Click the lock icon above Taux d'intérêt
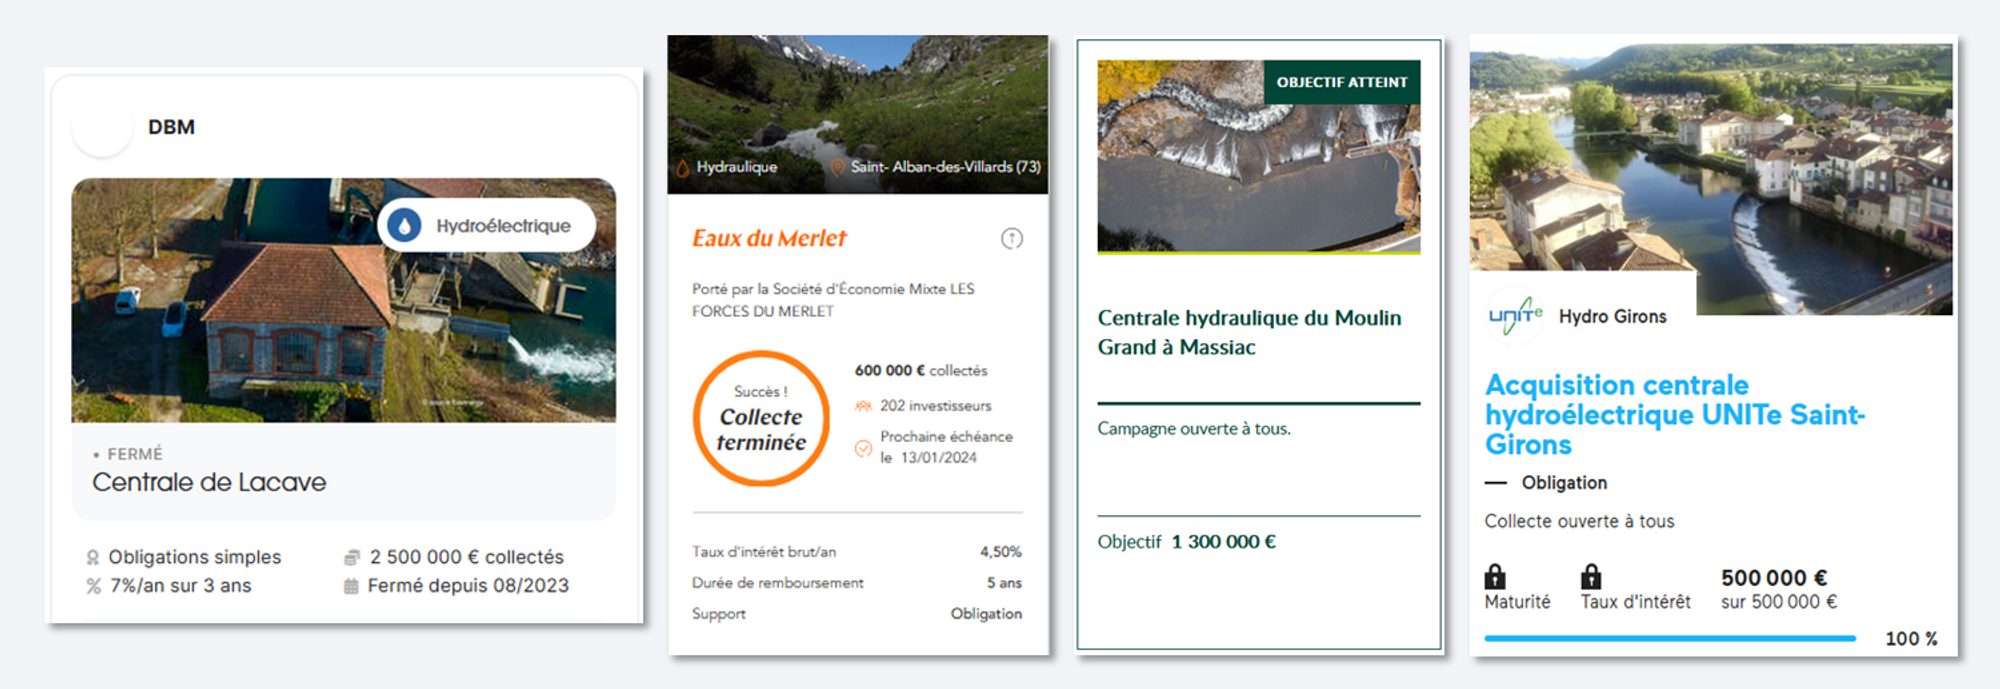Screen dimensions: 2000x689 1591,577
